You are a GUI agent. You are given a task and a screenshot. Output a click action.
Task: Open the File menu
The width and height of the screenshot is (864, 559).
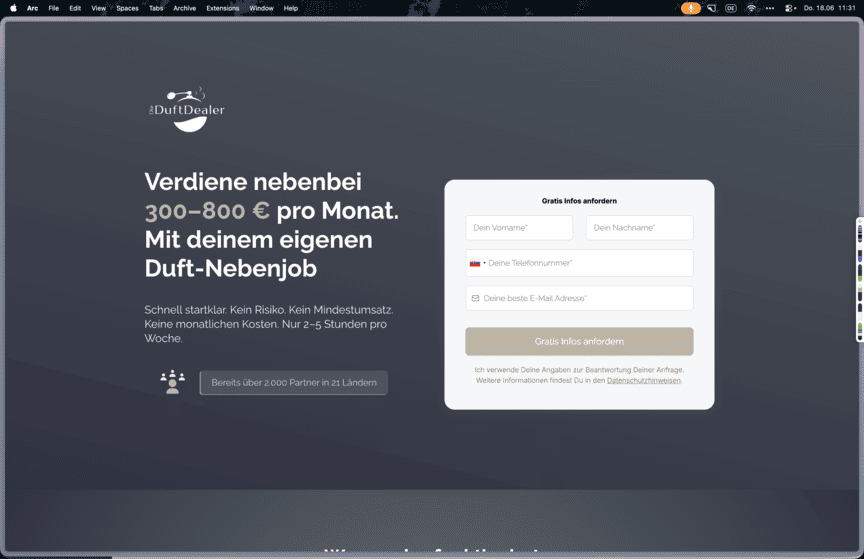pos(53,8)
